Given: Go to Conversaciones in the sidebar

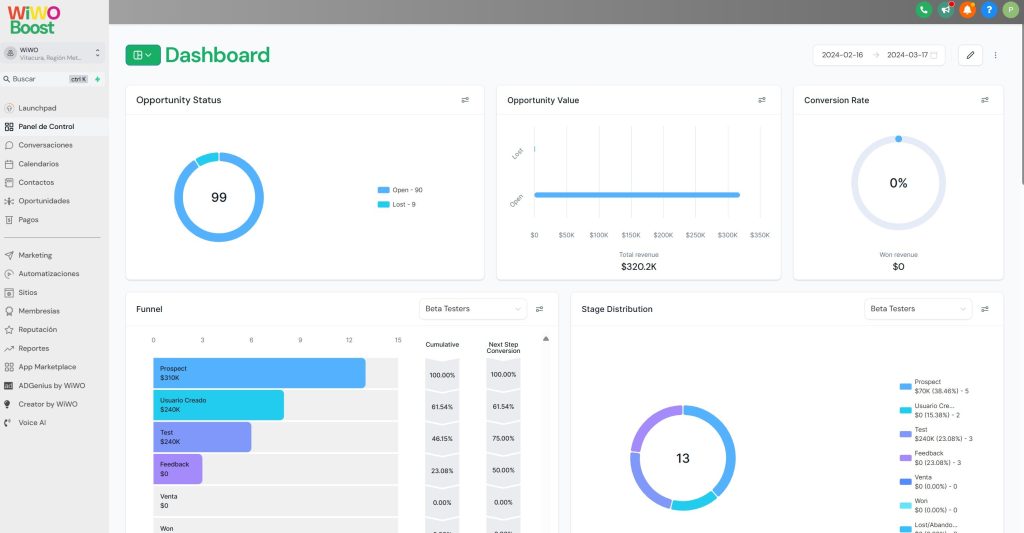Looking at the screenshot, I should [45, 145].
